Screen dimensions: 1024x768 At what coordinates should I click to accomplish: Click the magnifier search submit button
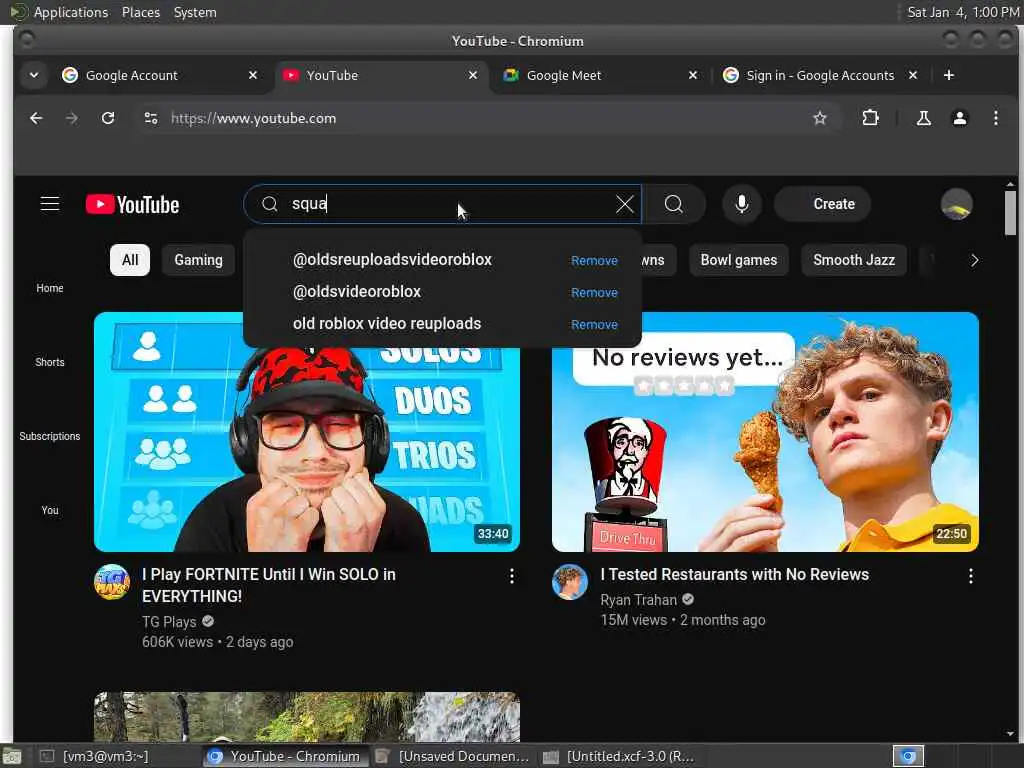[673, 204]
